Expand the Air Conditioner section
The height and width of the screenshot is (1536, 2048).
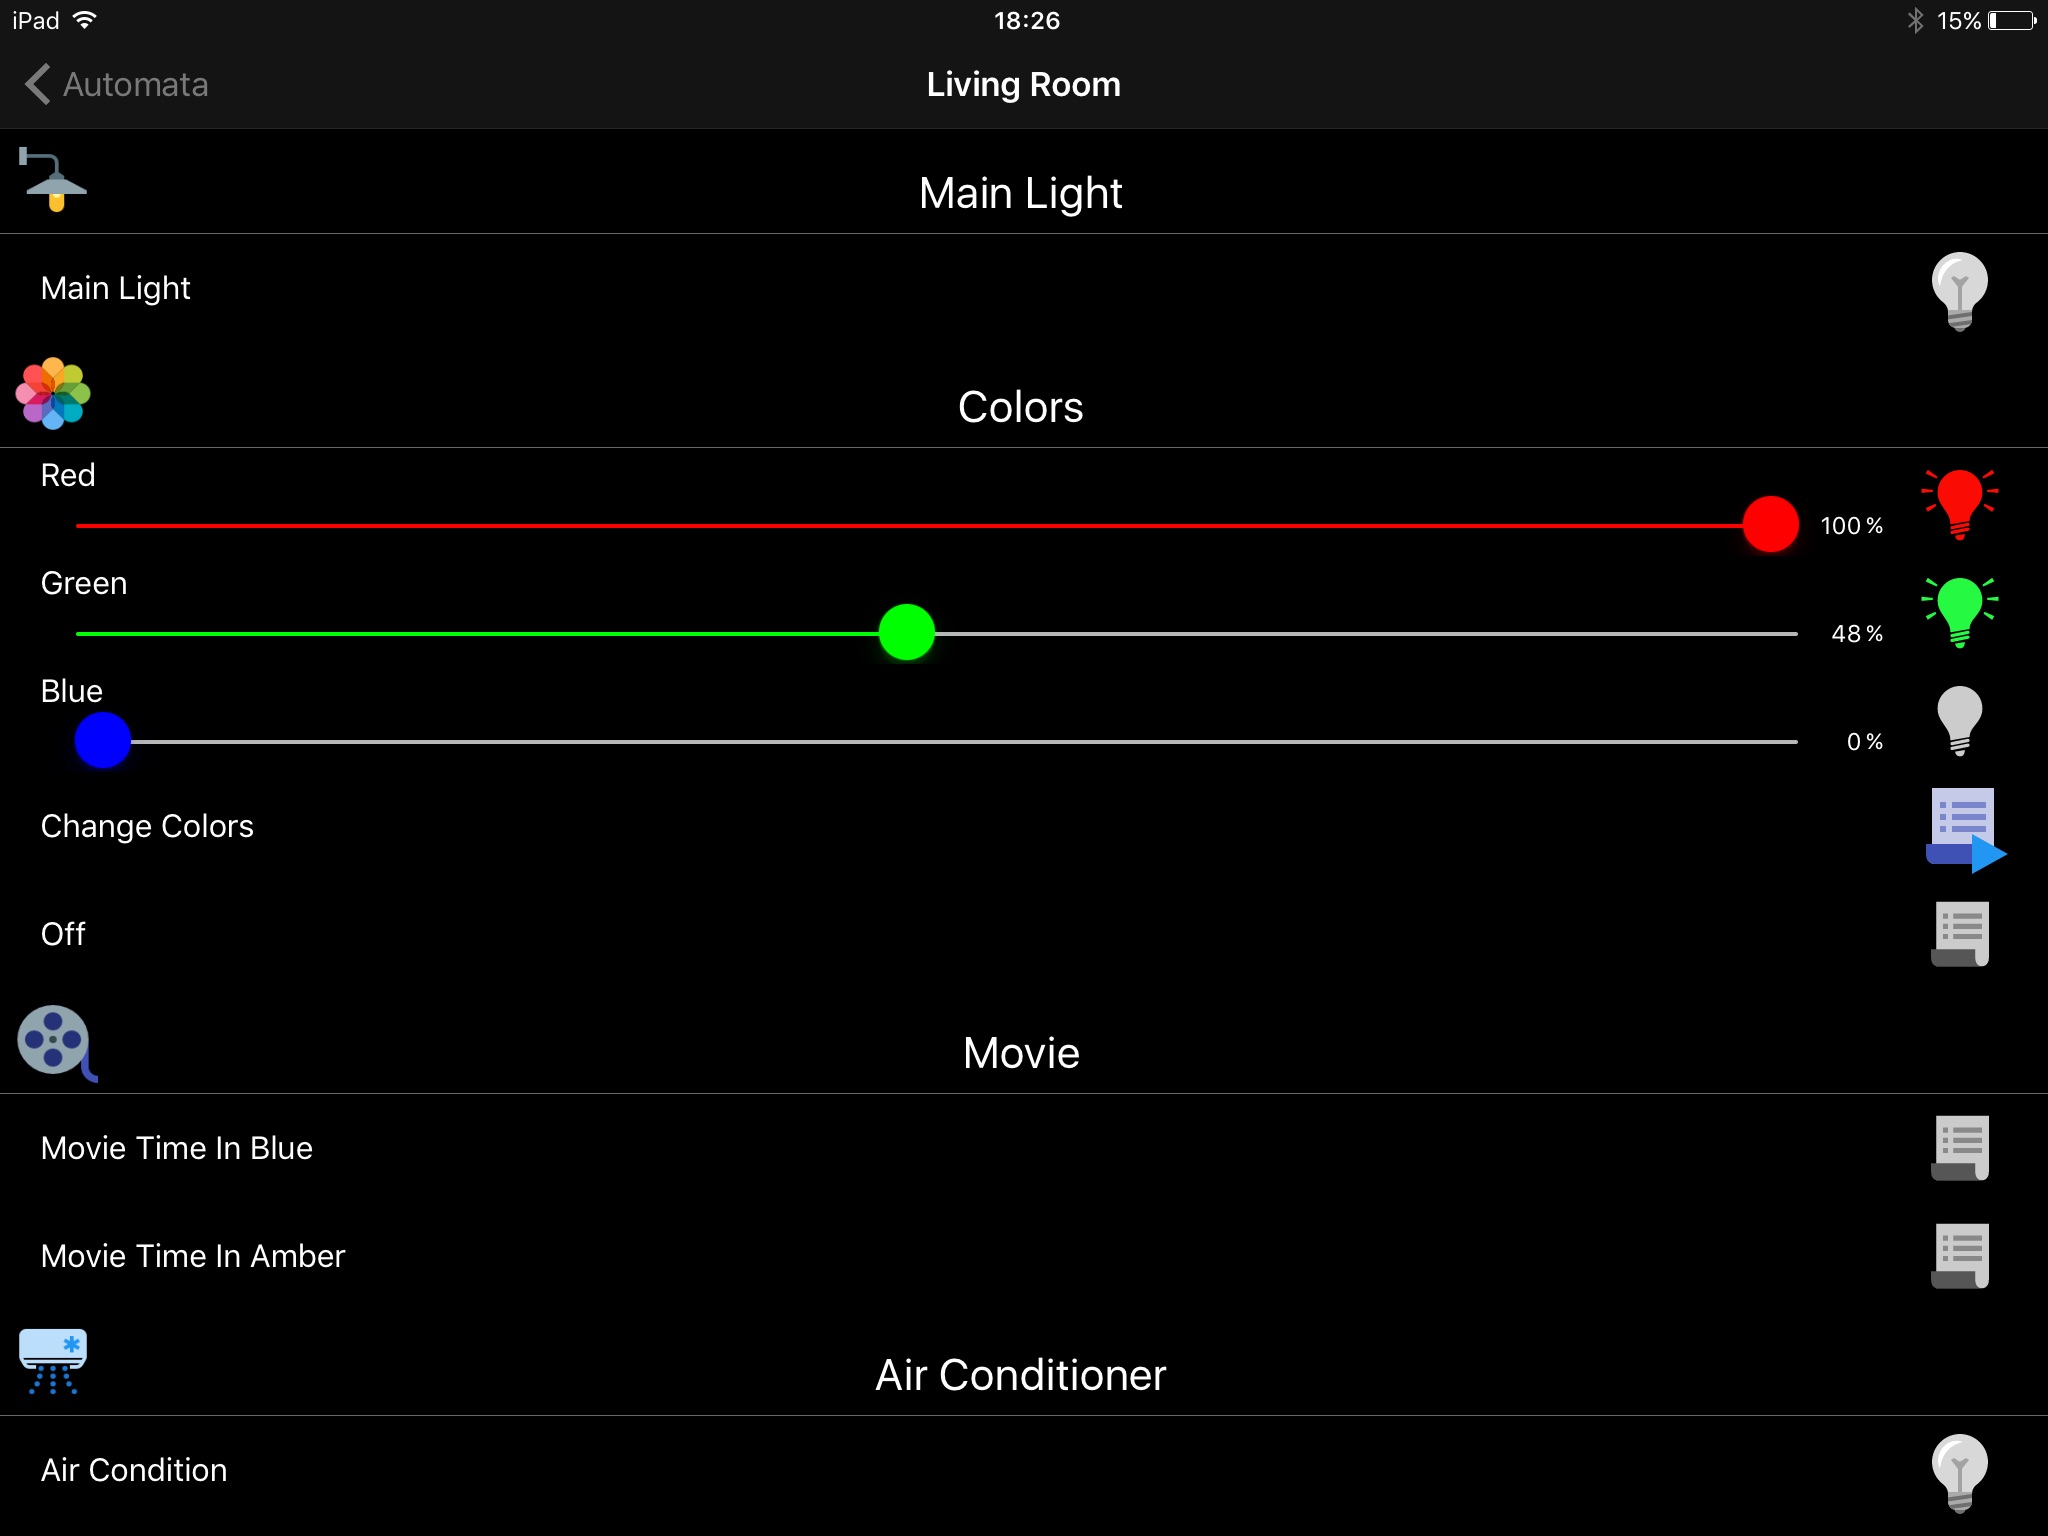tap(1022, 1375)
